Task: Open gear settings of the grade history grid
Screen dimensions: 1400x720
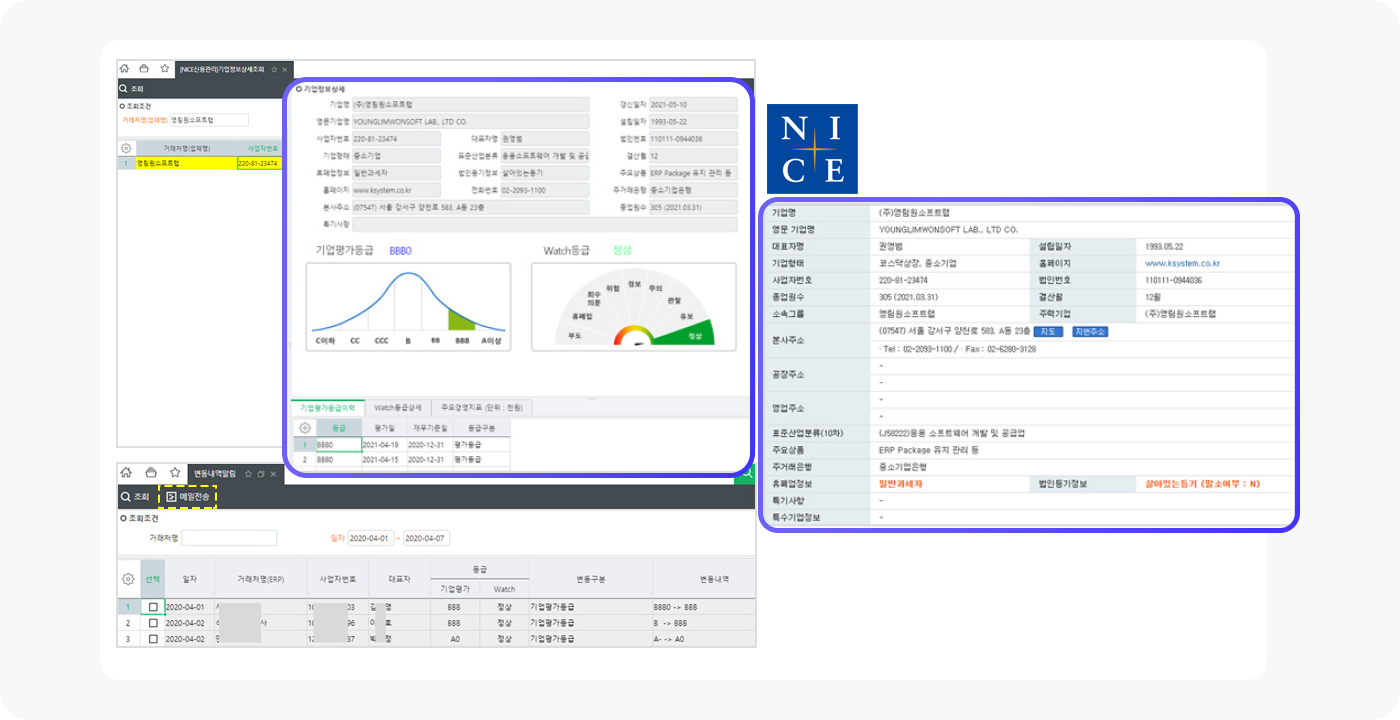Action: (x=304, y=428)
